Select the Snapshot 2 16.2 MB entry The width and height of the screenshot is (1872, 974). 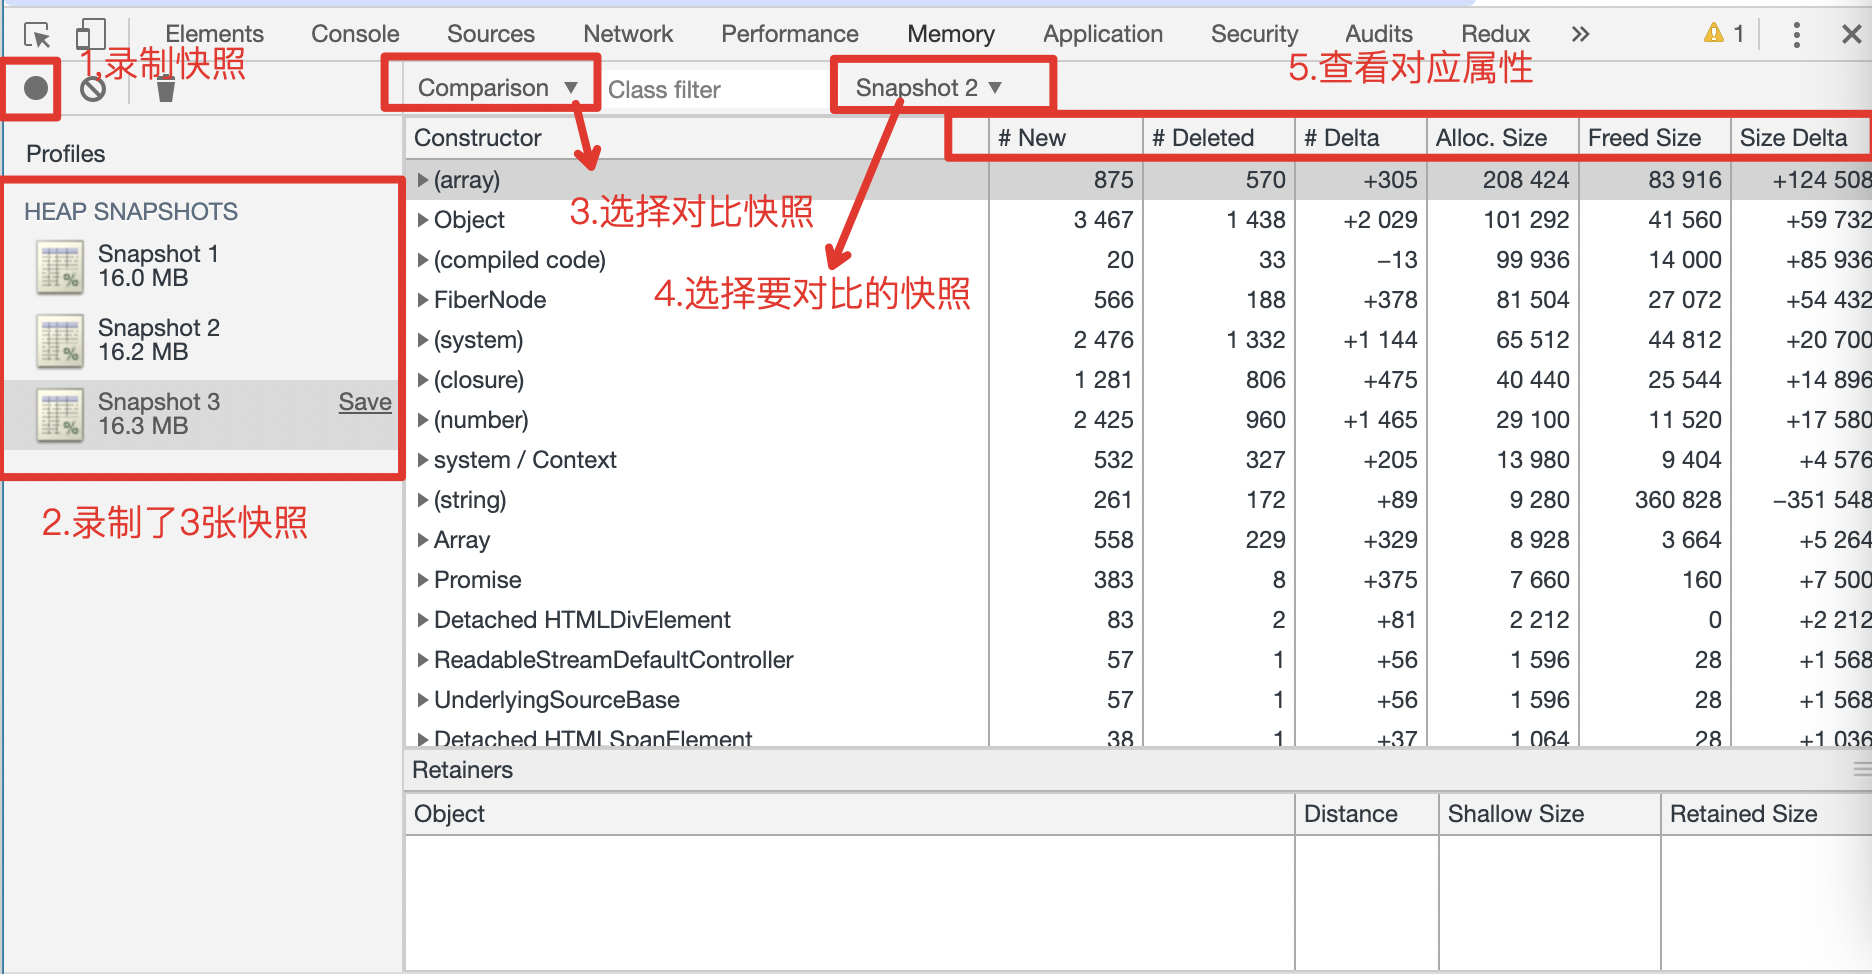pyautogui.click(x=200, y=341)
